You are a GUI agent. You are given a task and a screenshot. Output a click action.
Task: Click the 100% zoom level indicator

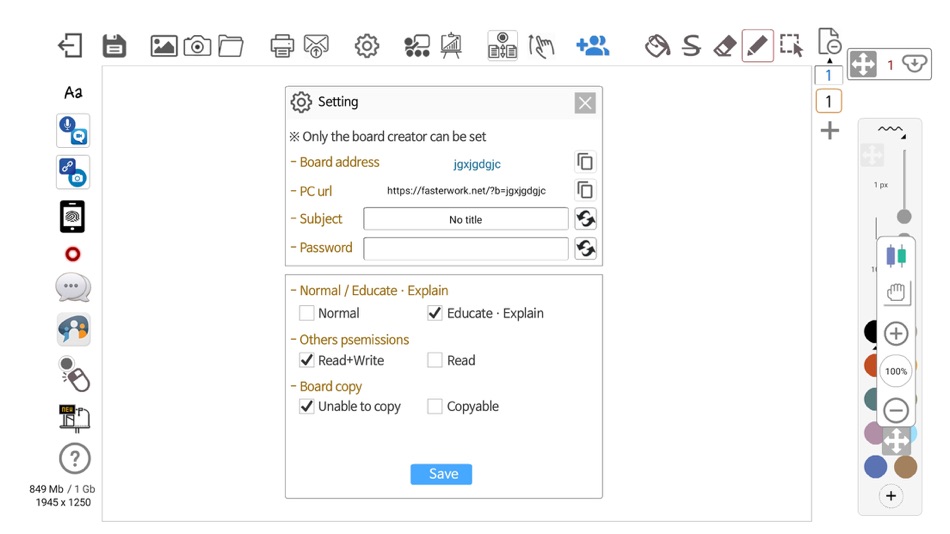[x=896, y=372]
